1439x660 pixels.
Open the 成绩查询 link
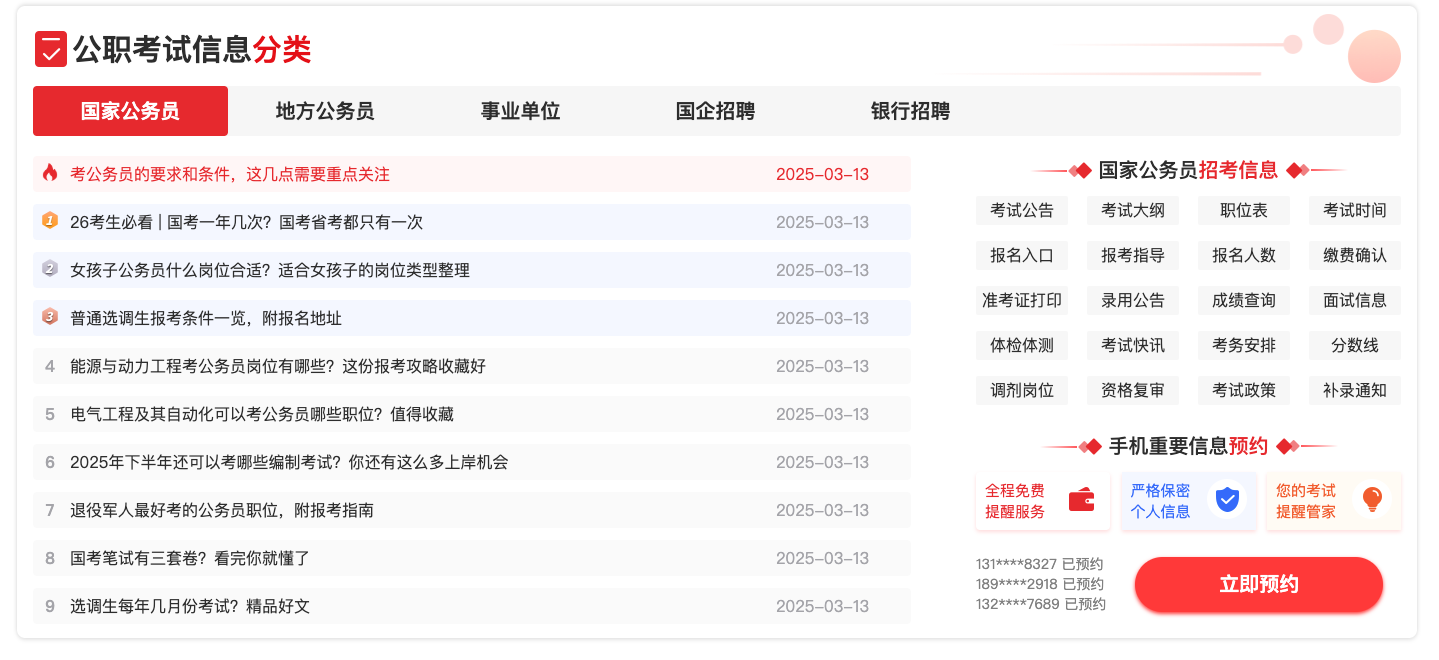(1244, 300)
